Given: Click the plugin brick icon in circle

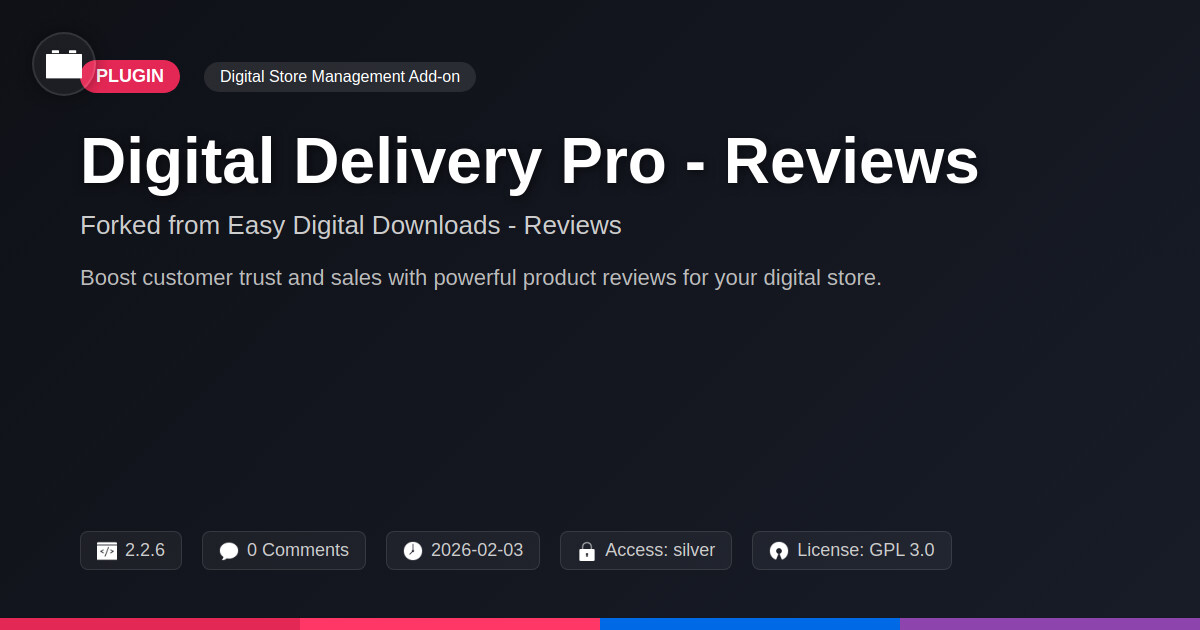Looking at the screenshot, I should [x=64, y=64].
